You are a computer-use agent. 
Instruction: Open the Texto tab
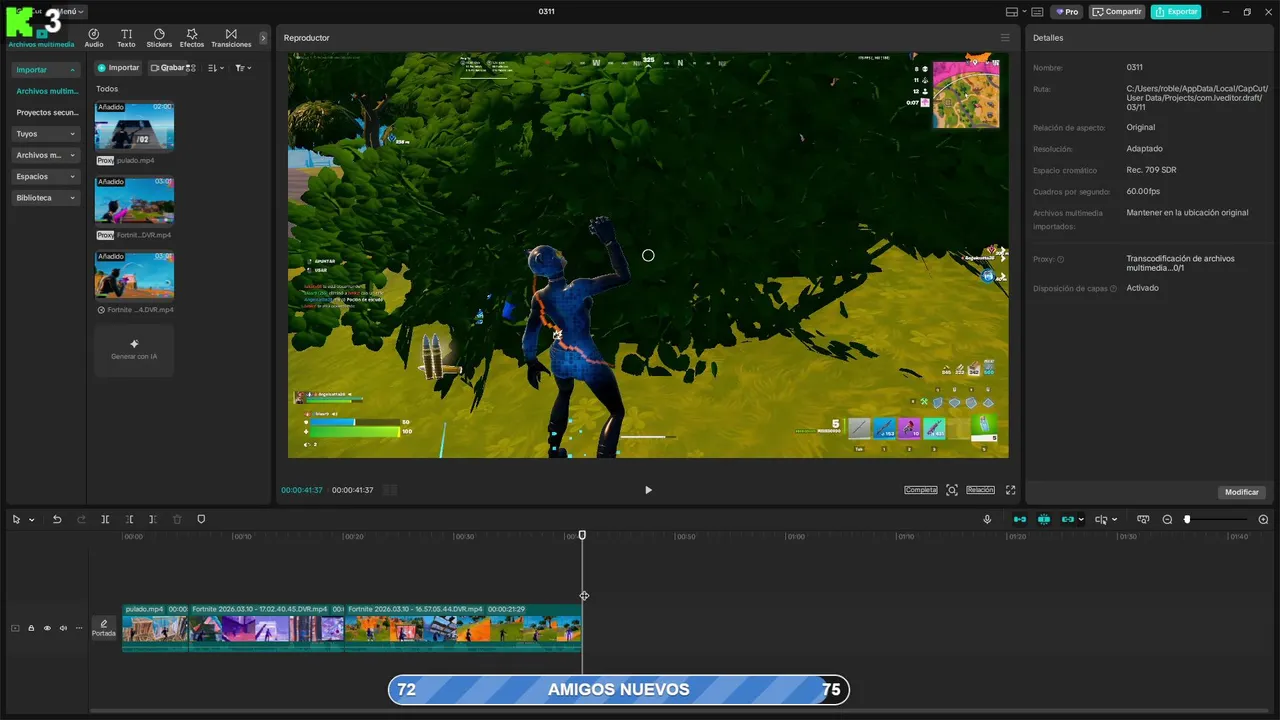(x=126, y=38)
